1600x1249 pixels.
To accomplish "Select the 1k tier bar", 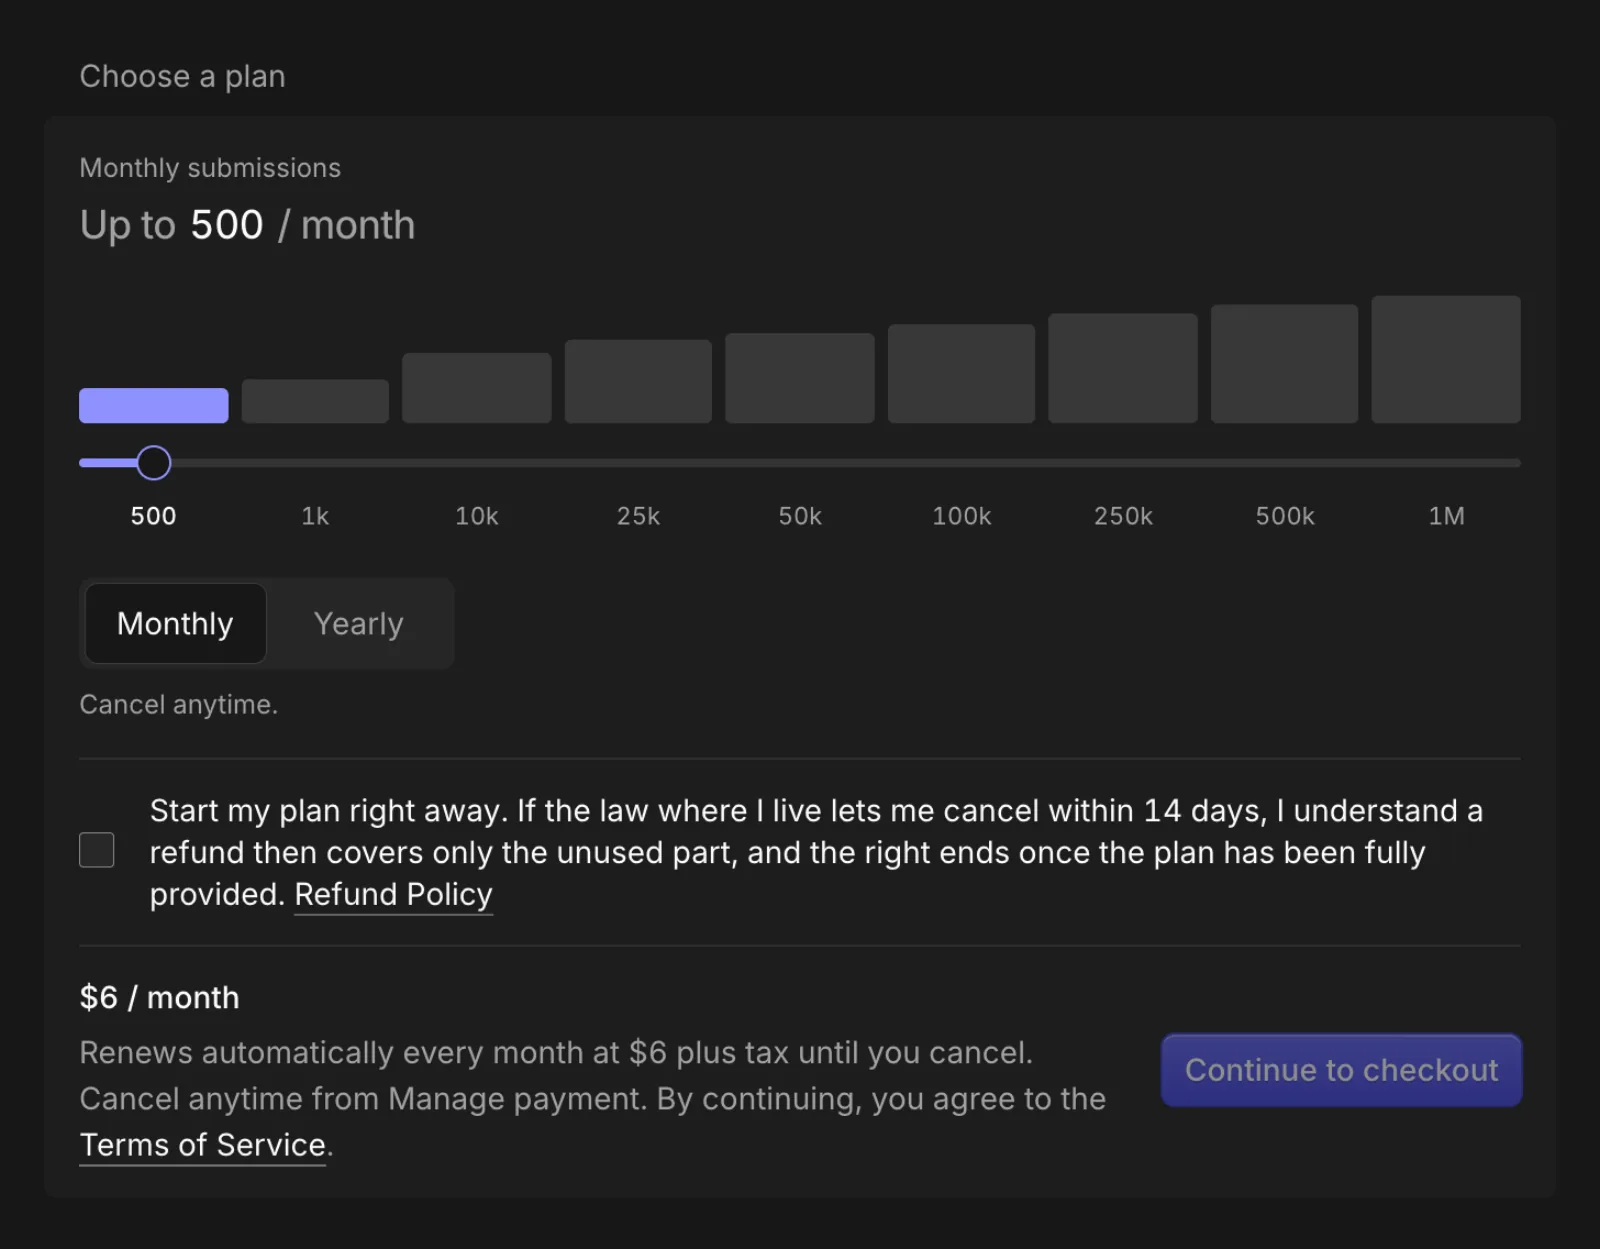I will 315,401.
